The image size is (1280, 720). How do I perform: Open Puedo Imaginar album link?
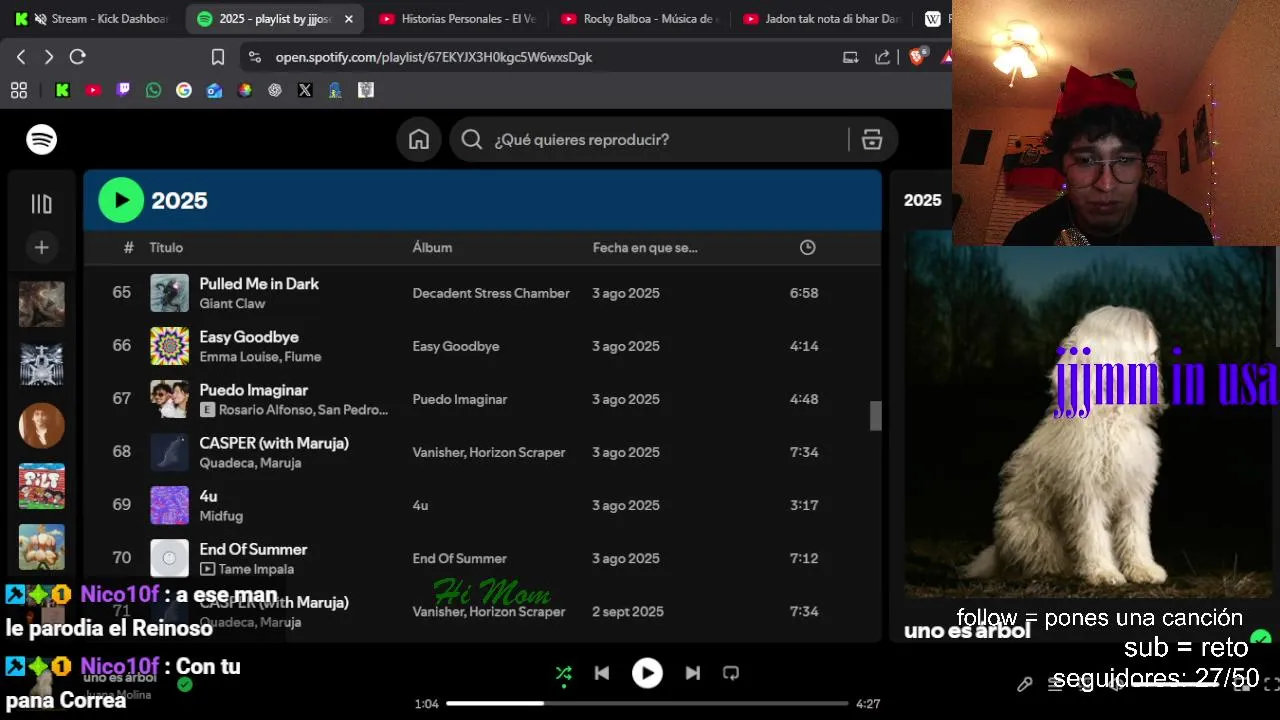[460, 399]
